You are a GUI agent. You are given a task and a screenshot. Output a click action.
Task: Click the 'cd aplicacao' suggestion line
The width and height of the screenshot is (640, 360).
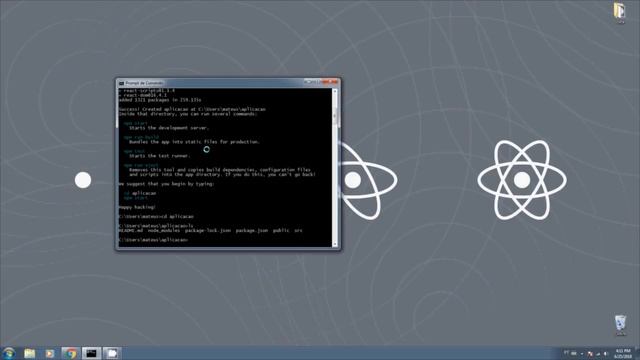[x=140, y=193]
